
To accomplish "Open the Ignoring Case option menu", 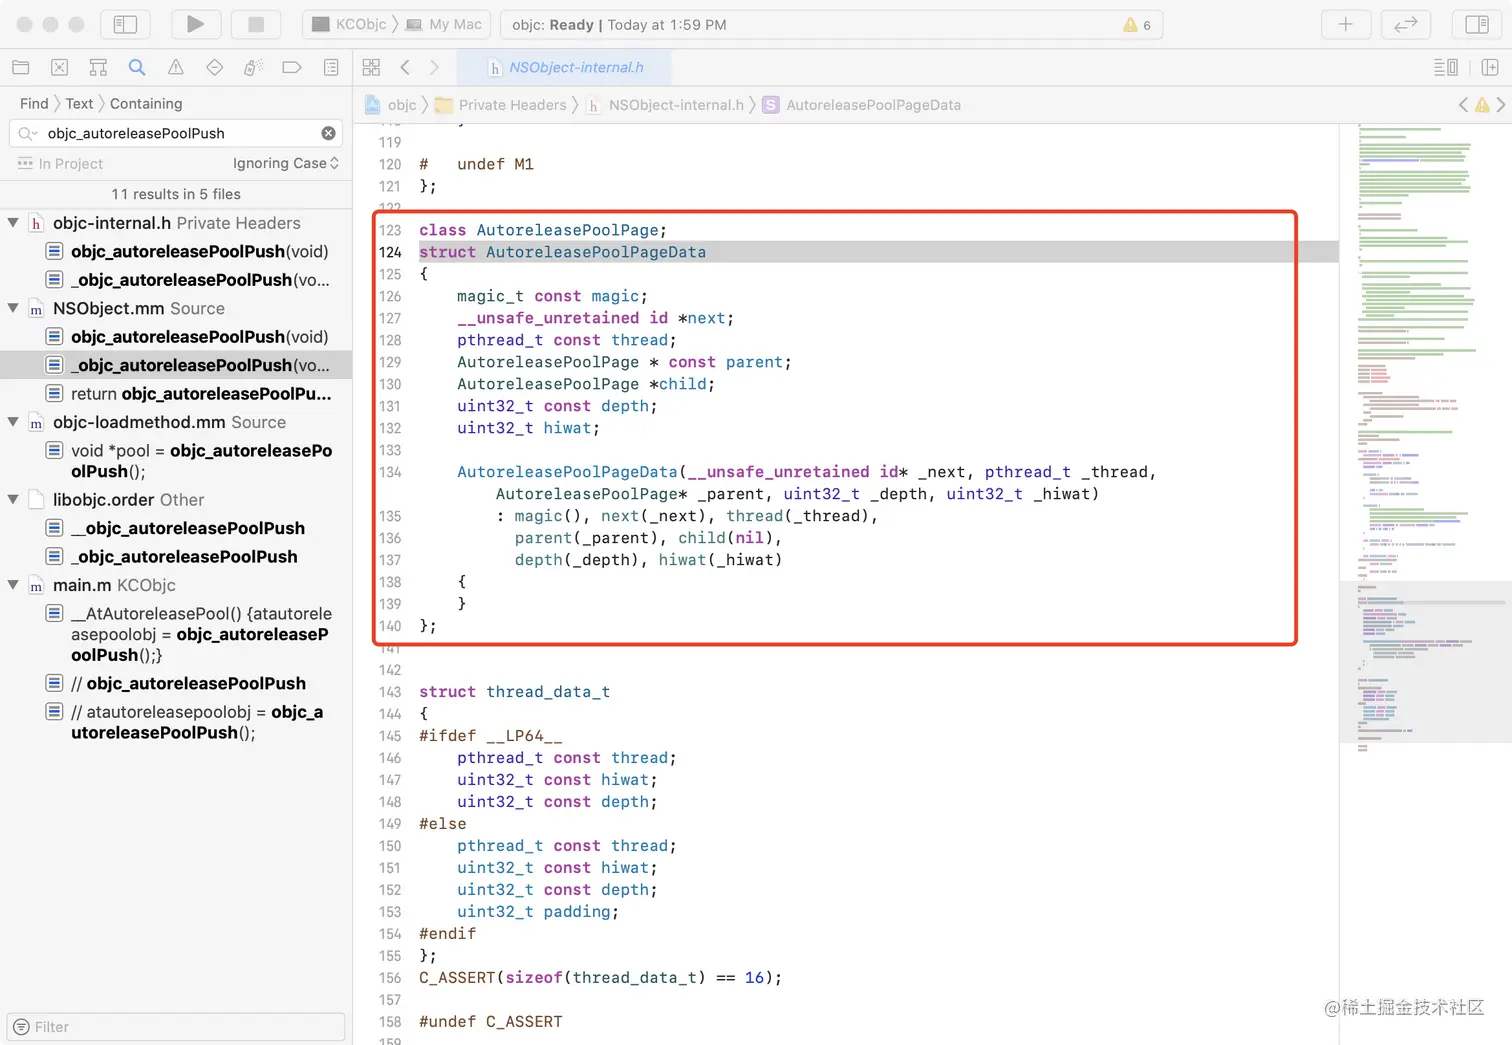I will [285, 163].
